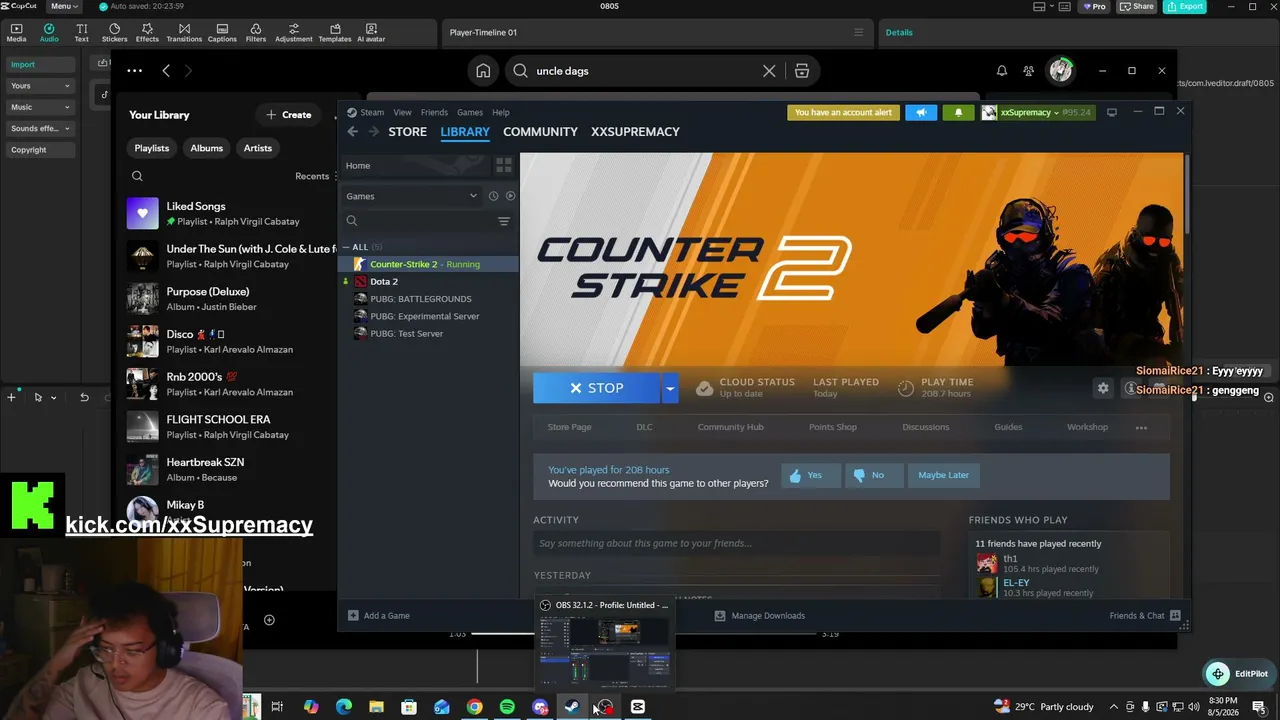
Task: Clear the Spotify search field
Action: [x=769, y=71]
